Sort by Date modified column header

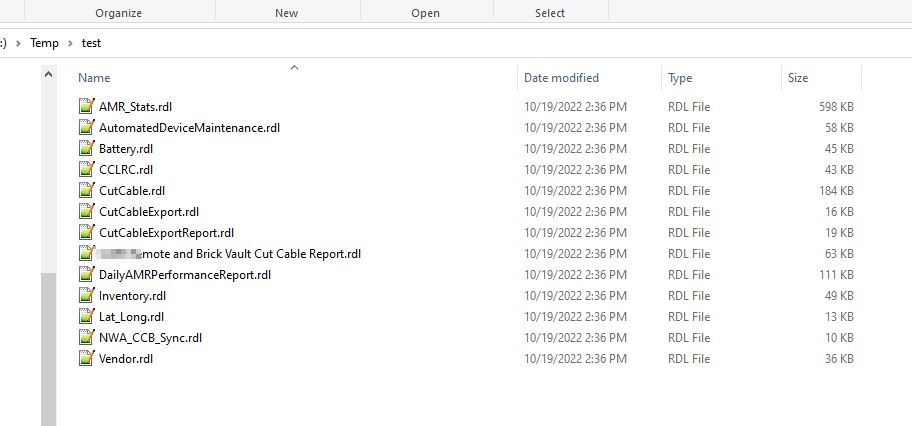[x=561, y=78]
